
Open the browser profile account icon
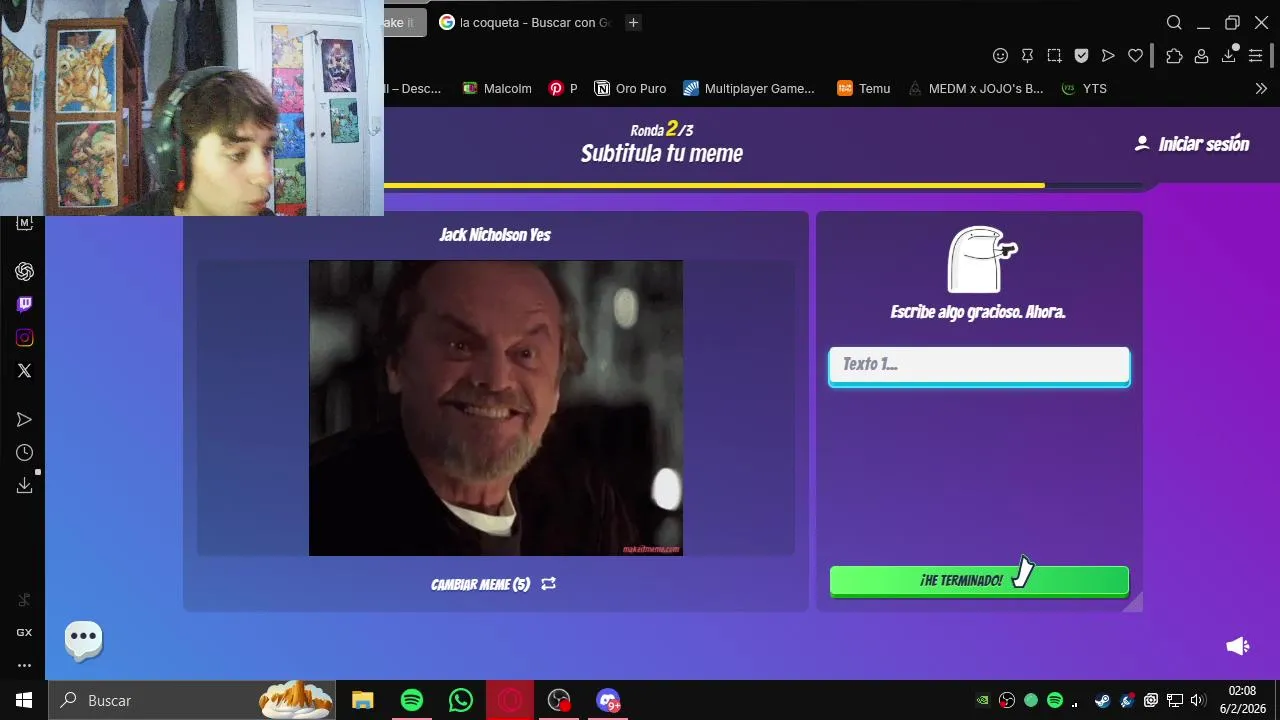click(1201, 56)
